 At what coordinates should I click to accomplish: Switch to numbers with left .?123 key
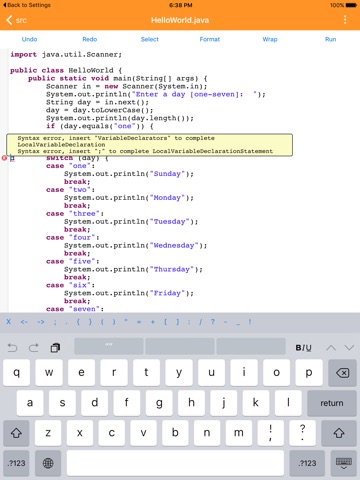pos(16,463)
